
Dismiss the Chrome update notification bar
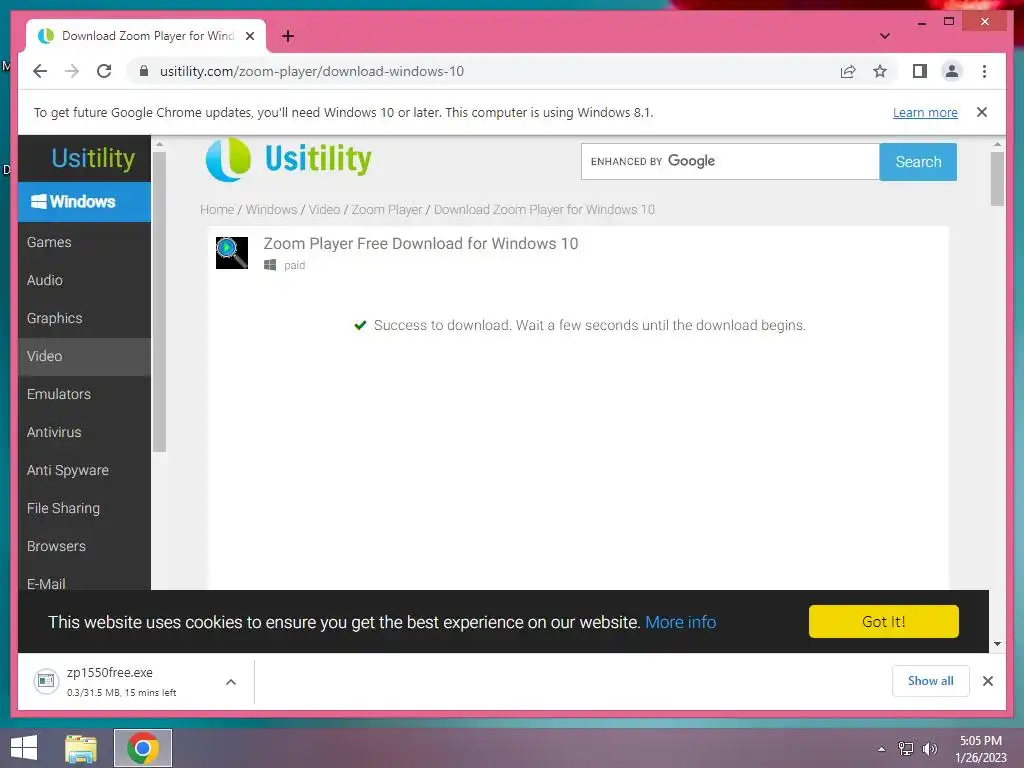click(x=982, y=112)
